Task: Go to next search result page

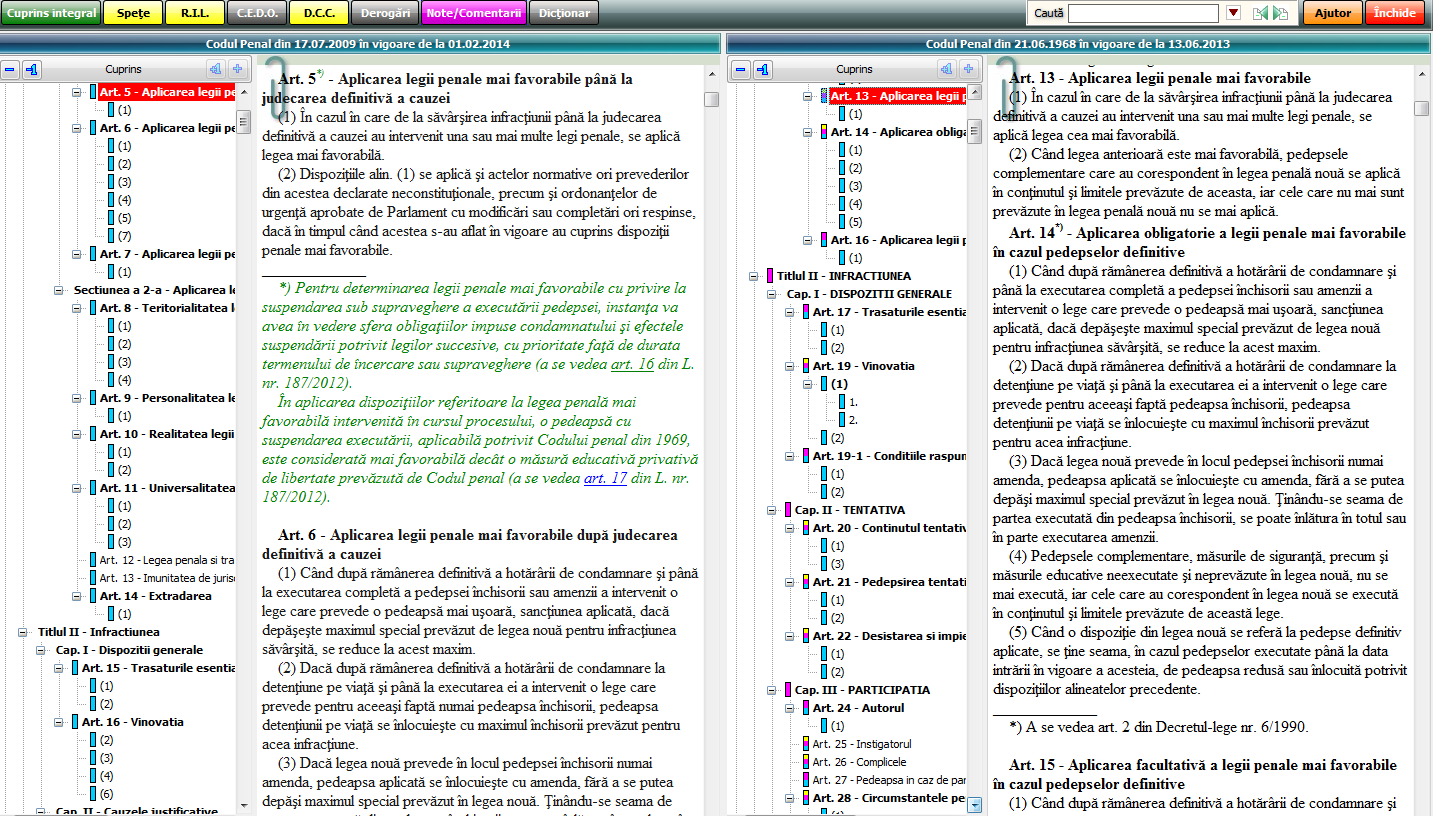Action: [1280, 13]
